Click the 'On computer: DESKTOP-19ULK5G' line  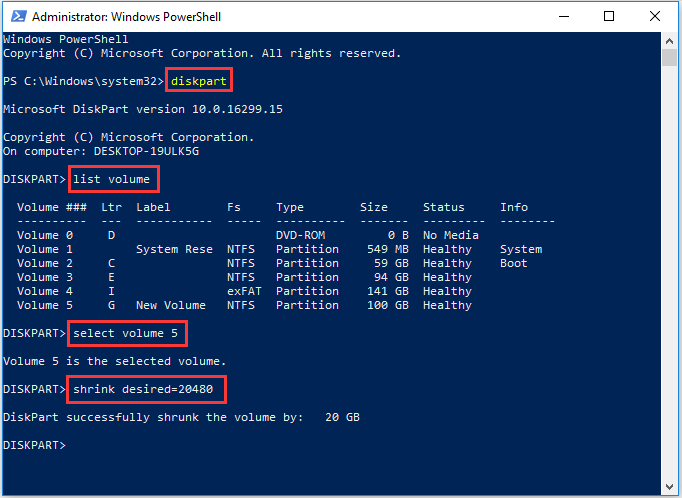pos(101,151)
